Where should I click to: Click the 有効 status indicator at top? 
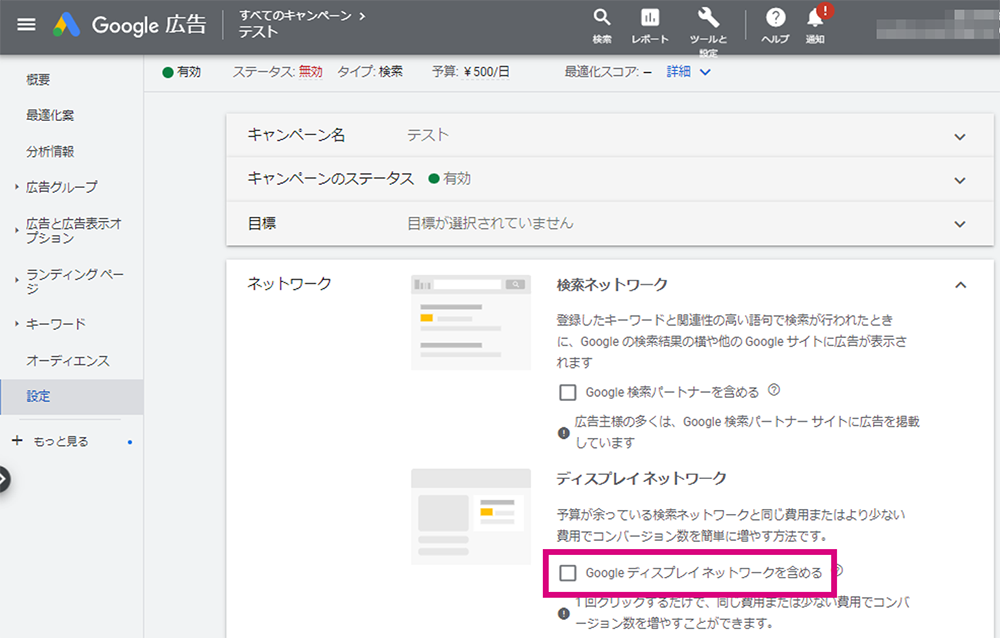(182, 72)
